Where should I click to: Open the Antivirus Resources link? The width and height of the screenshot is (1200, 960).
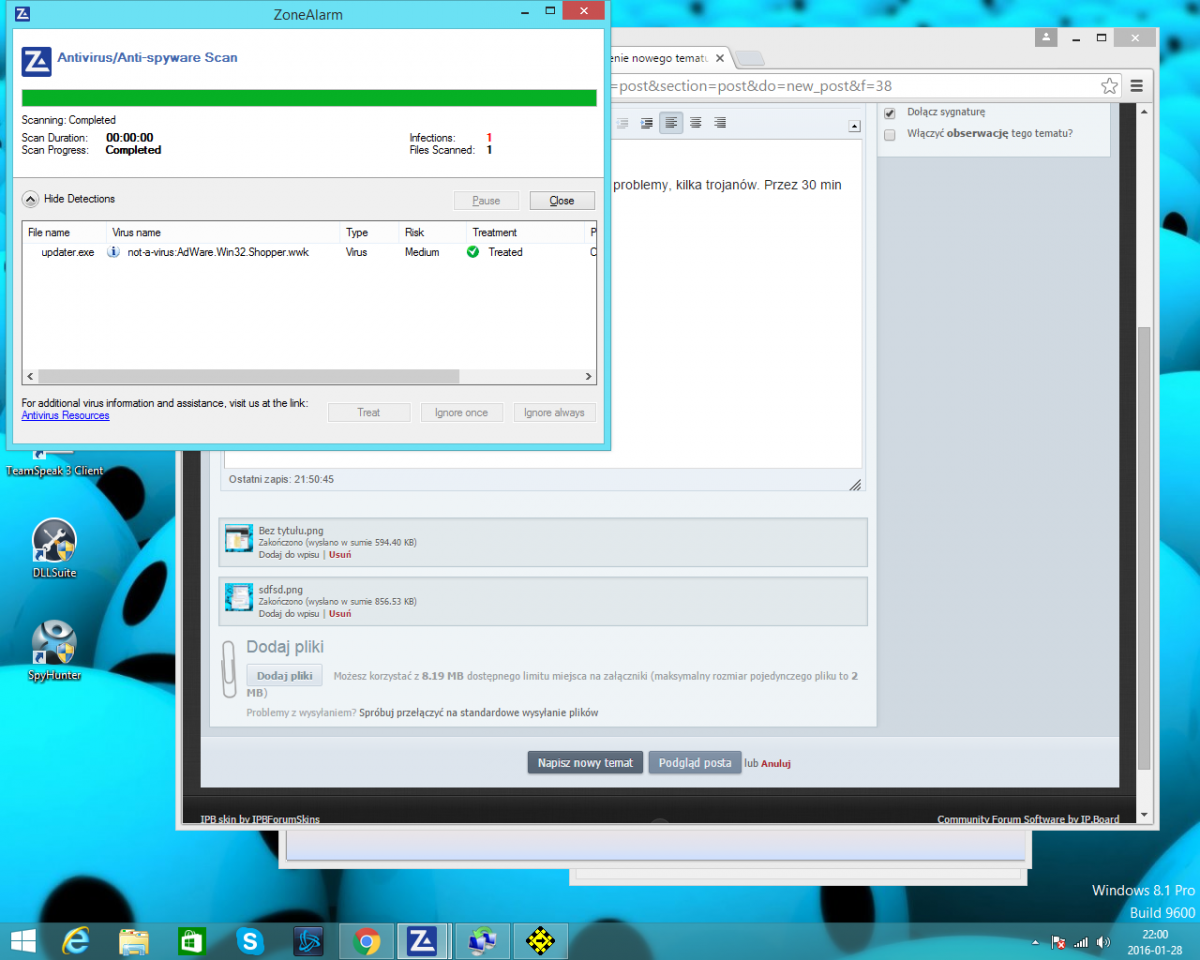point(66,415)
